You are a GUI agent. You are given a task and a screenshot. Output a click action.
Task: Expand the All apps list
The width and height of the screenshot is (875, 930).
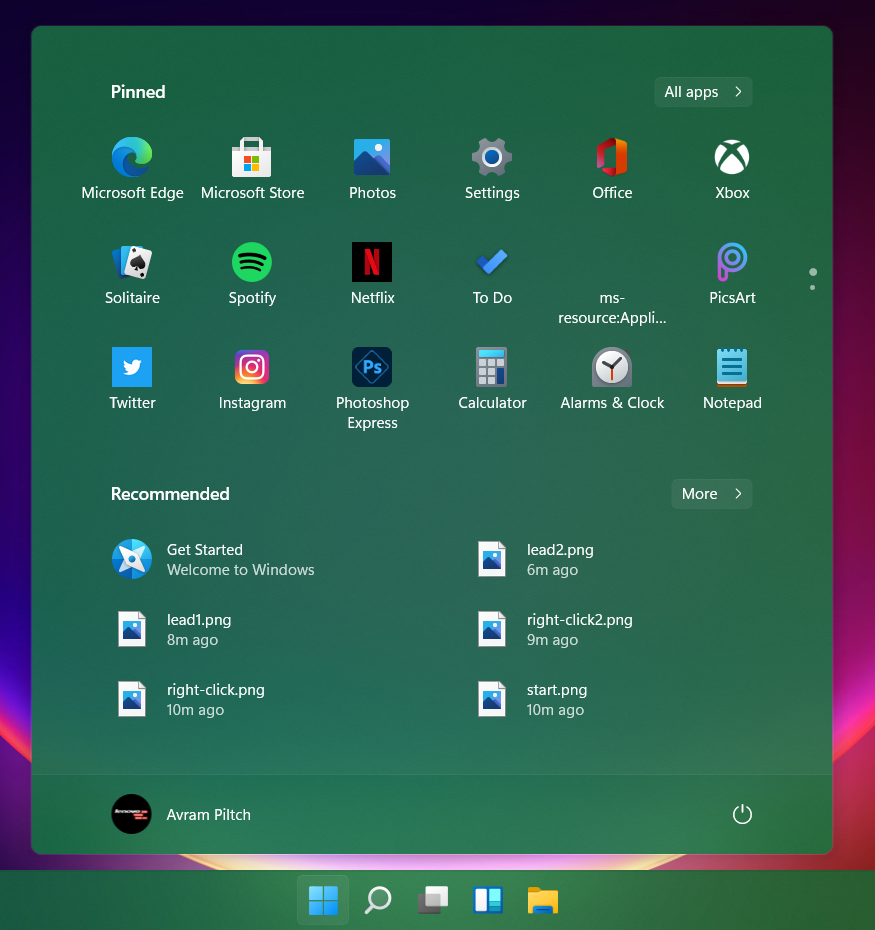click(702, 91)
